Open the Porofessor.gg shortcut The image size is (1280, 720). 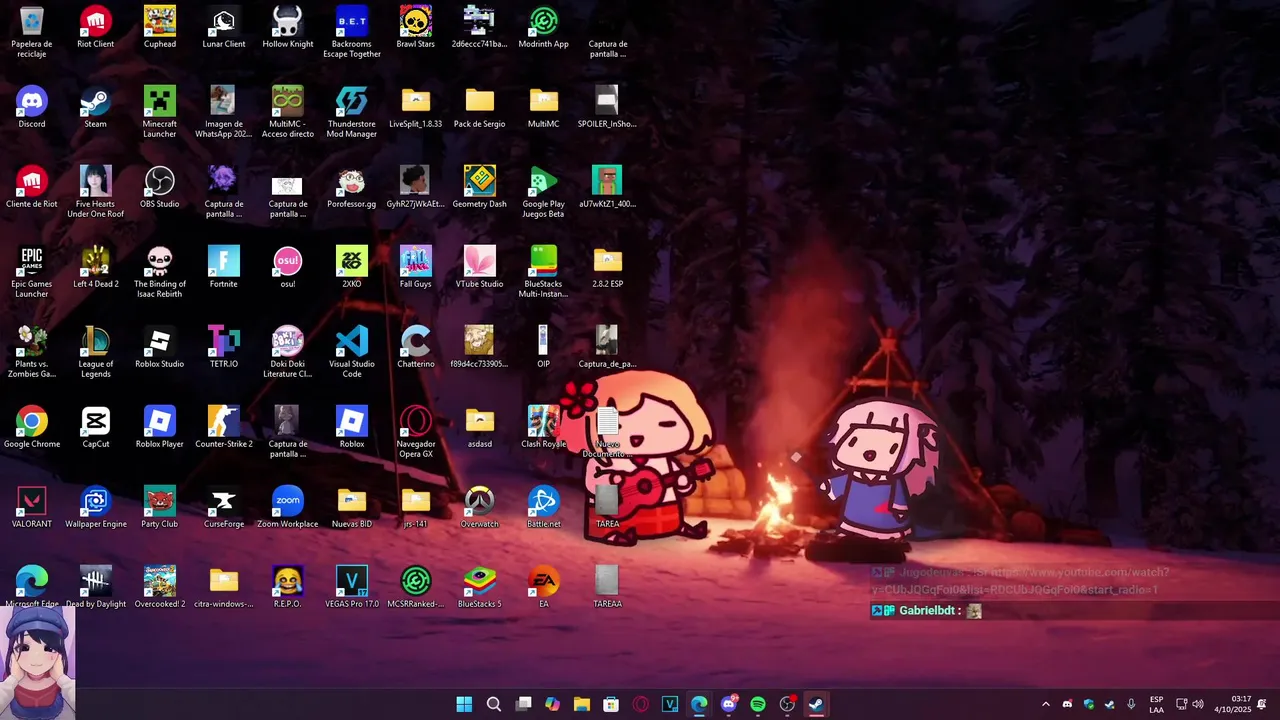pyautogui.click(x=352, y=187)
